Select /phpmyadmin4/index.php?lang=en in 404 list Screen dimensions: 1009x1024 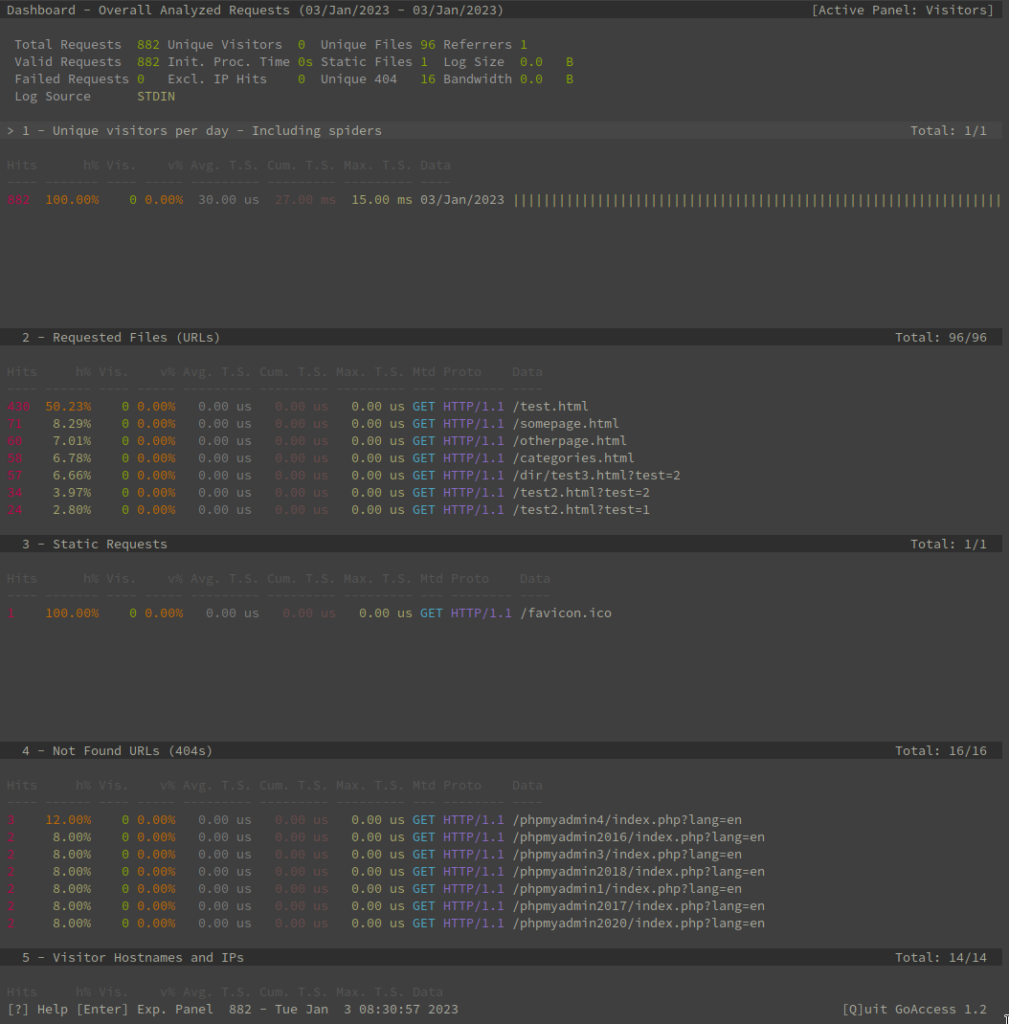coord(626,820)
